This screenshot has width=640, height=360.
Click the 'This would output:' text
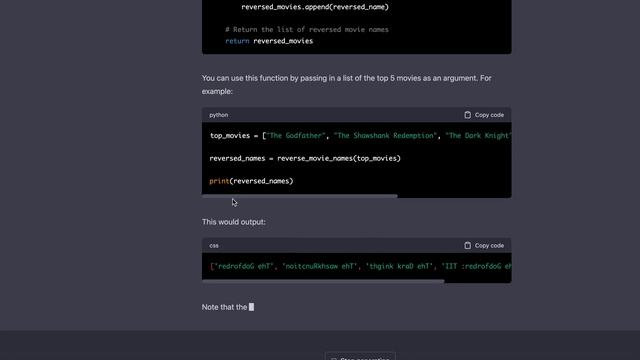233,222
